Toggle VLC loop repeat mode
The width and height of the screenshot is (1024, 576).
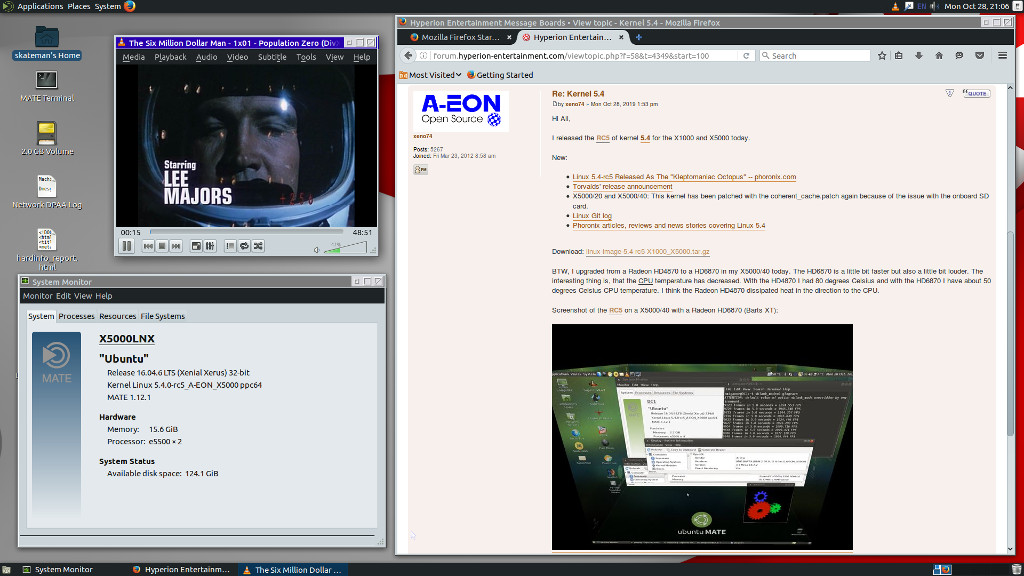244,246
